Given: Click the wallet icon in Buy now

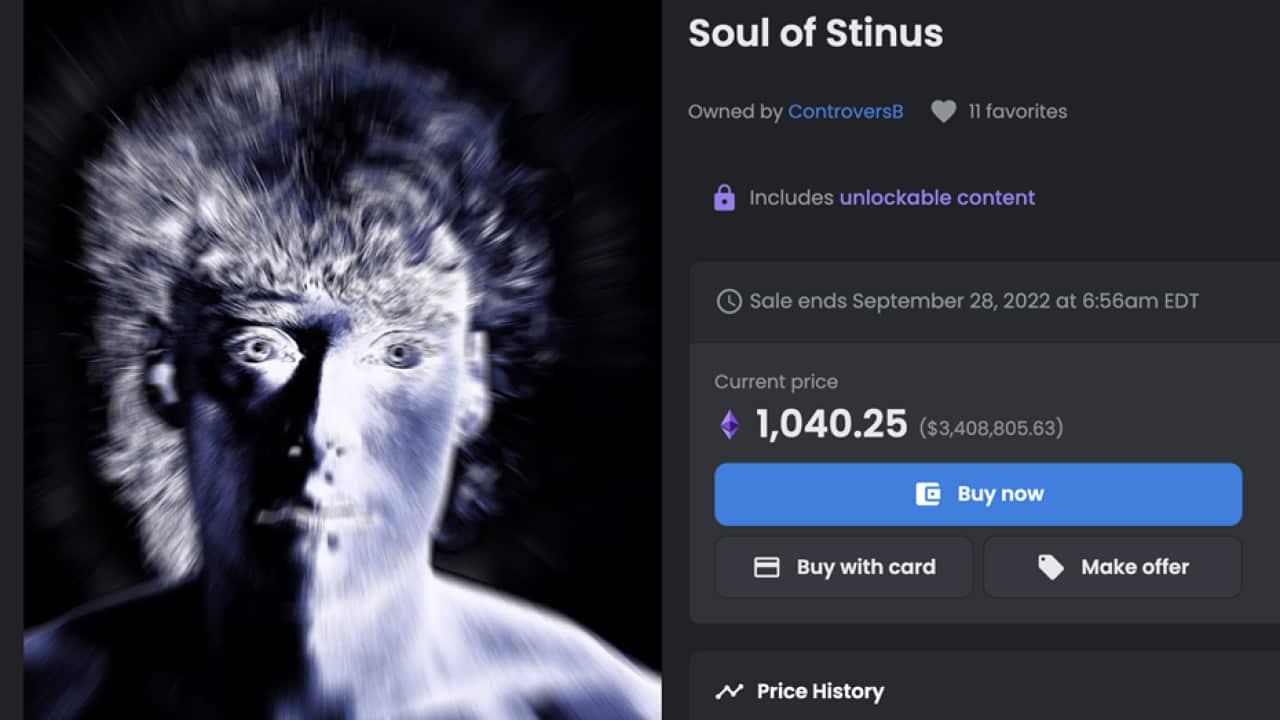Looking at the screenshot, I should 928,494.
